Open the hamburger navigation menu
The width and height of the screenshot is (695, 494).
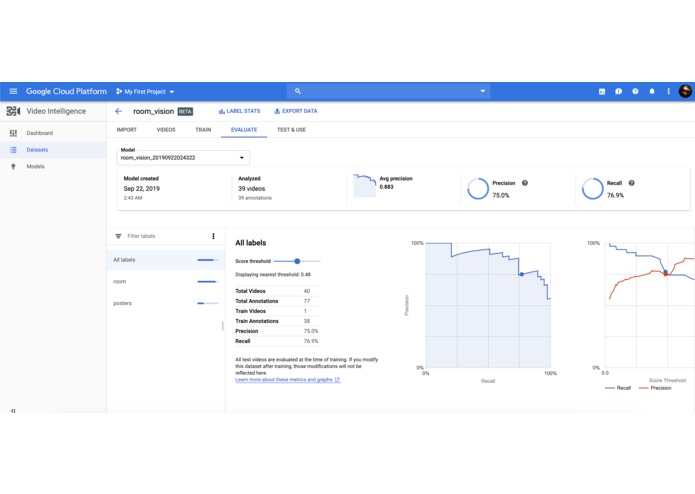click(x=13, y=91)
